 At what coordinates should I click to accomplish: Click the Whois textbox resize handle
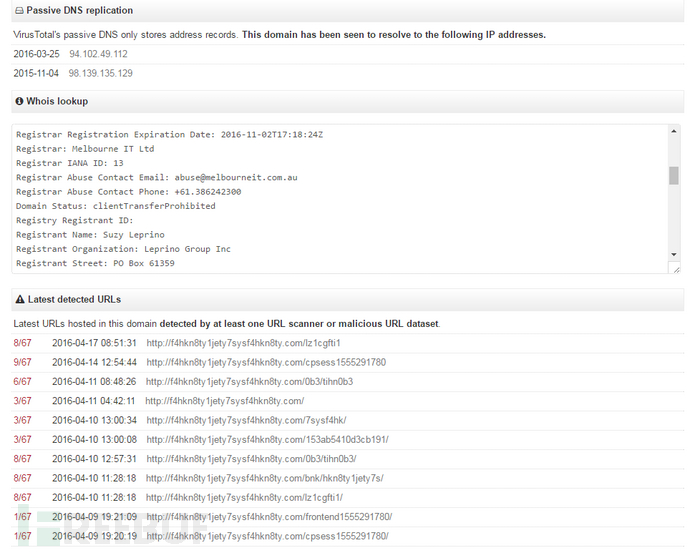point(675,269)
